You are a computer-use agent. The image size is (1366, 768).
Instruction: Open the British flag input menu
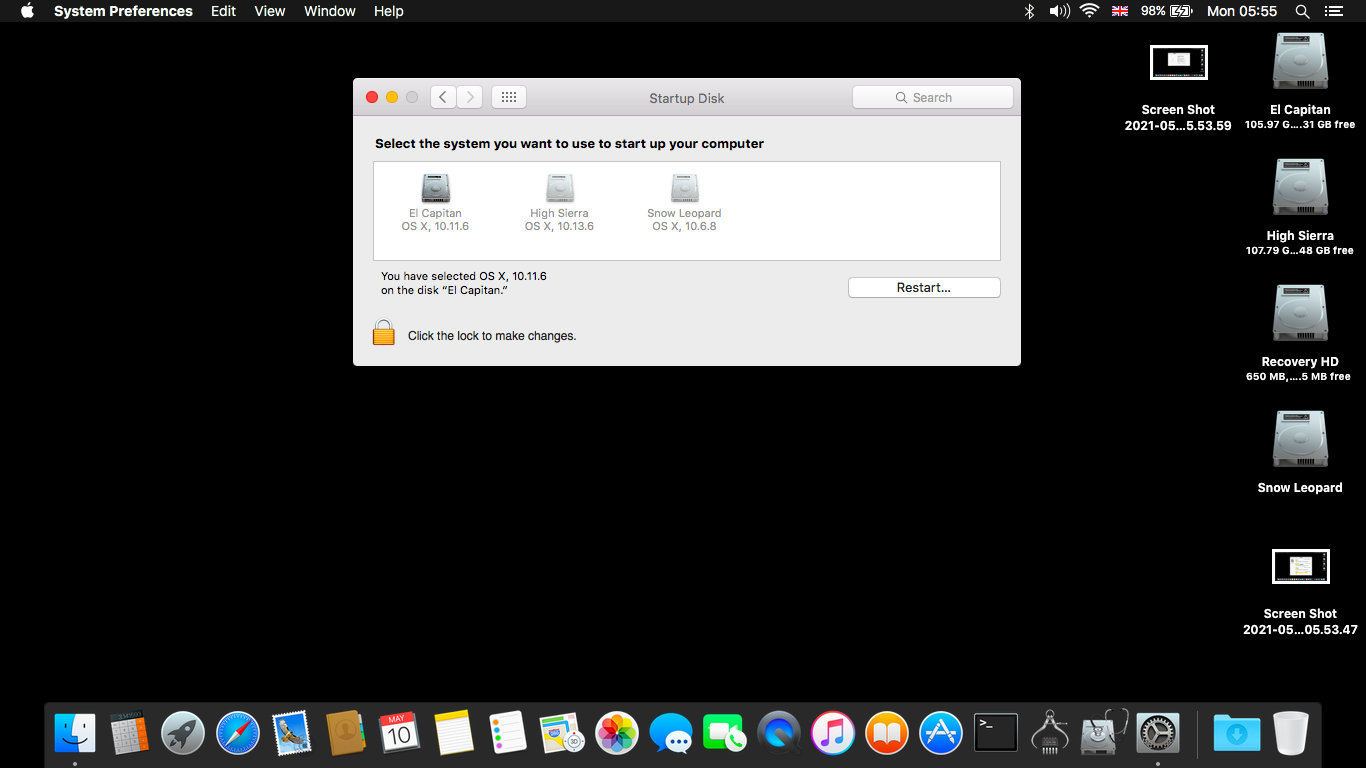click(x=1120, y=11)
